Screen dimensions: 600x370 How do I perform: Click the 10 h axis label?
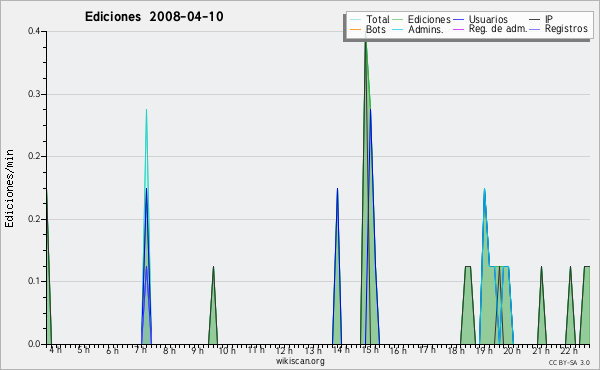click(x=227, y=350)
